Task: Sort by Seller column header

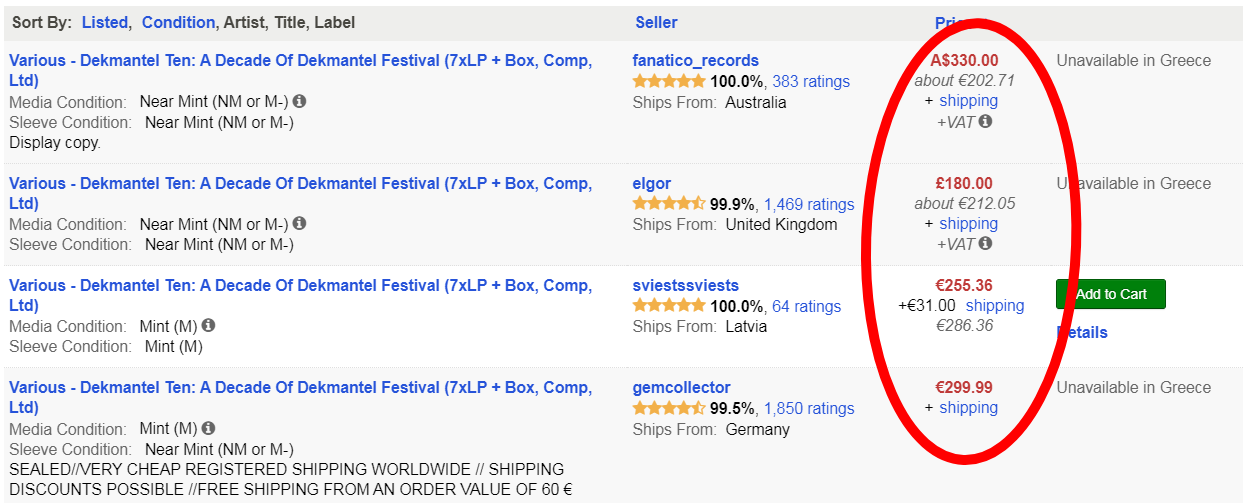Action: [656, 22]
